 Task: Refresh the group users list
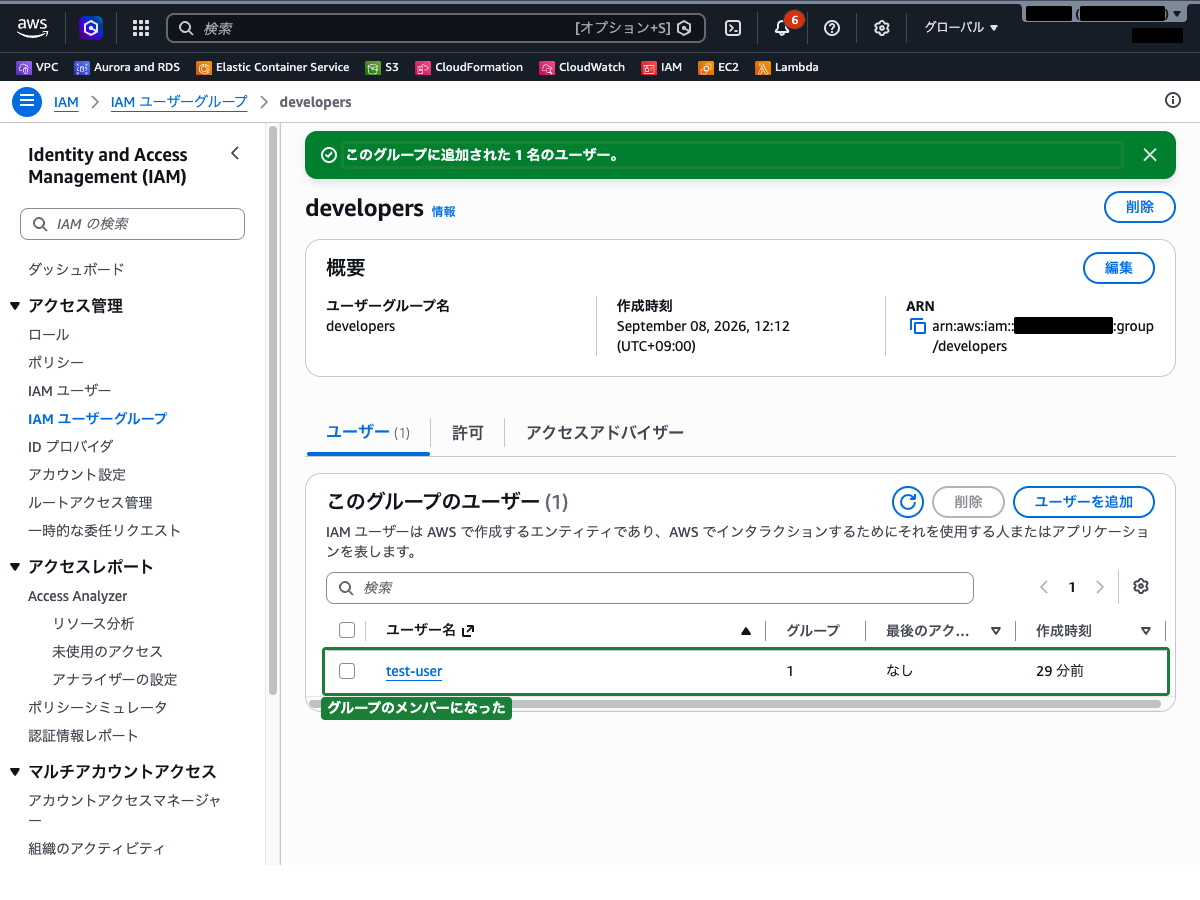coord(907,502)
